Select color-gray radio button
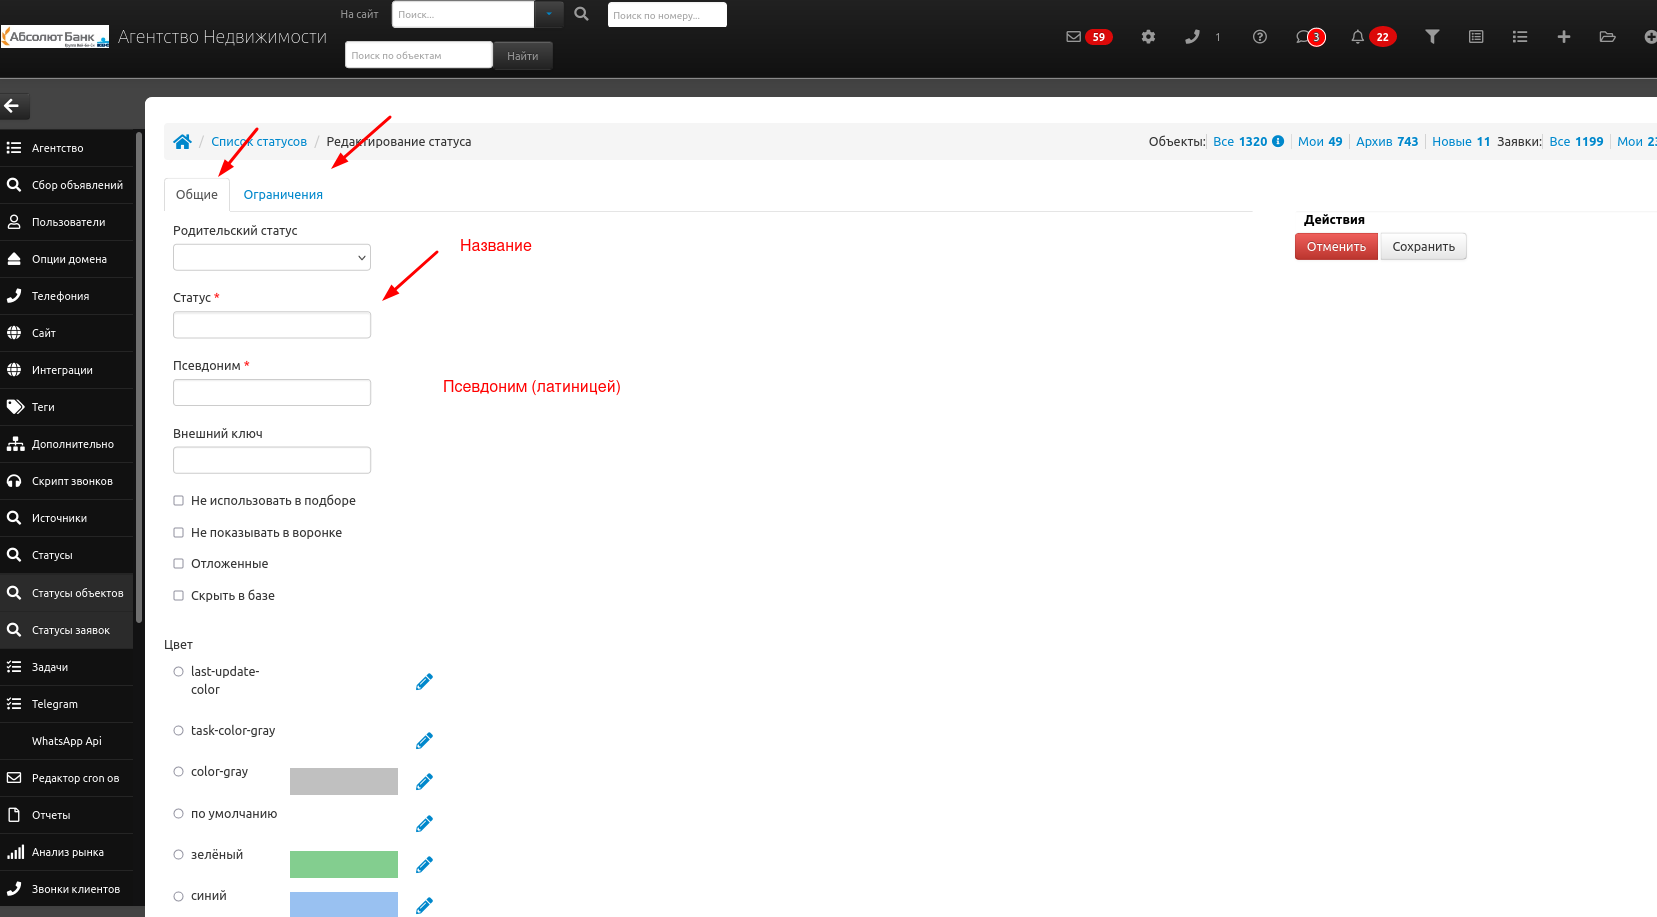The image size is (1657, 917). pos(179,772)
